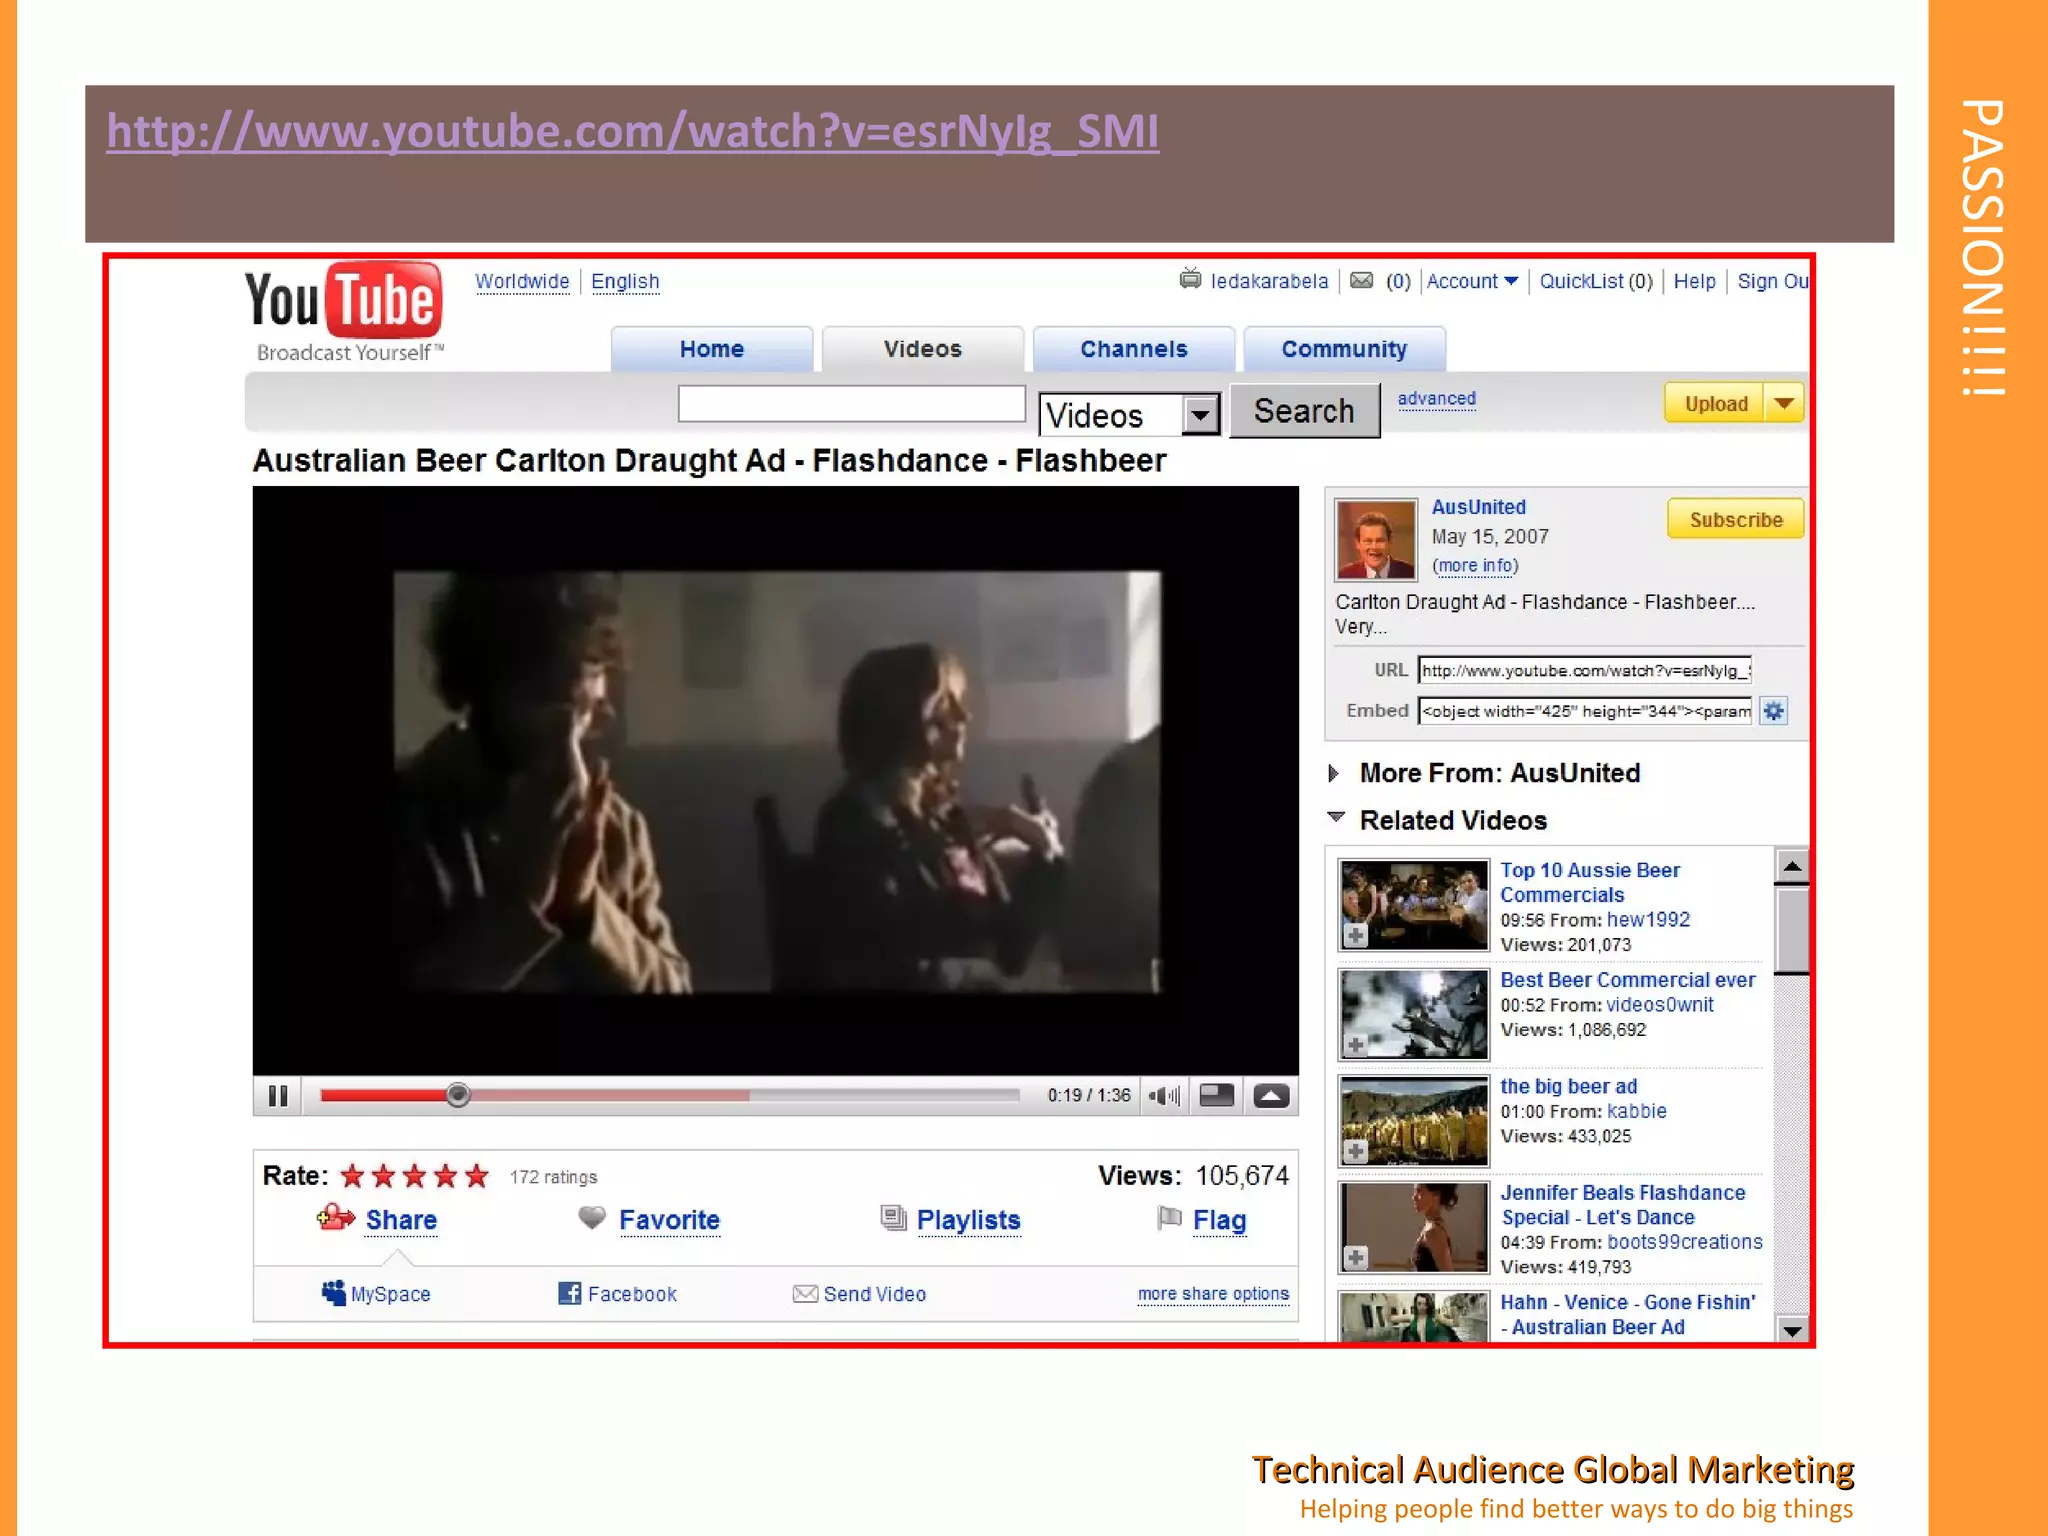Switch to the Home tab
2048x1536 pixels.
(x=712, y=349)
